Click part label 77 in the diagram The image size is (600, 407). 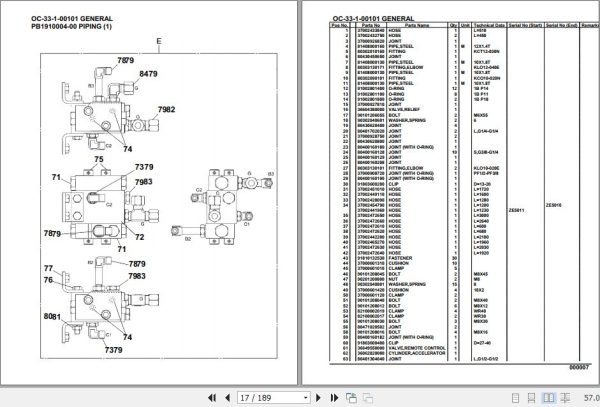pyautogui.click(x=48, y=269)
